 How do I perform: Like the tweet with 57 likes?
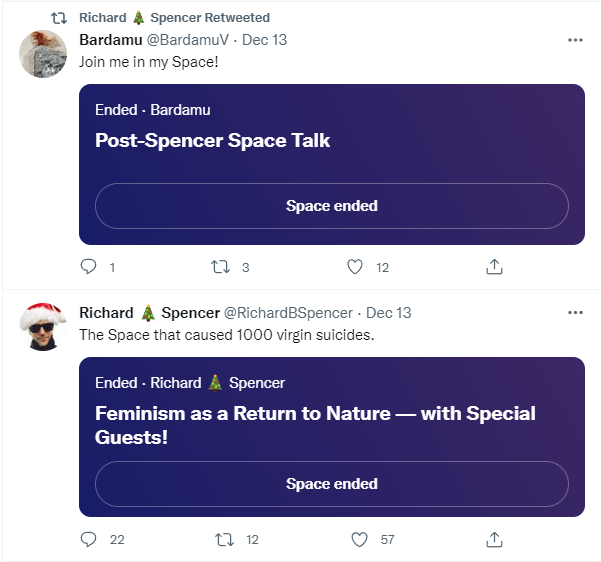click(x=360, y=539)
